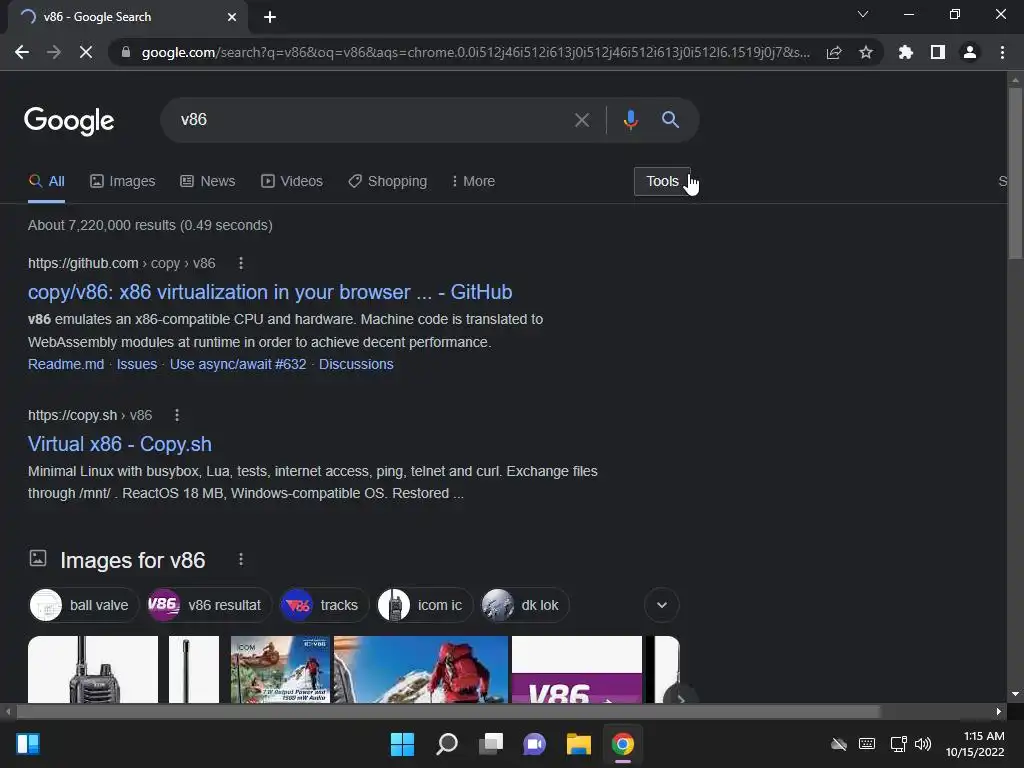Open options dots beside Images for v86
The height and width of the screenshot is (768, 1024).
point(241,560)
